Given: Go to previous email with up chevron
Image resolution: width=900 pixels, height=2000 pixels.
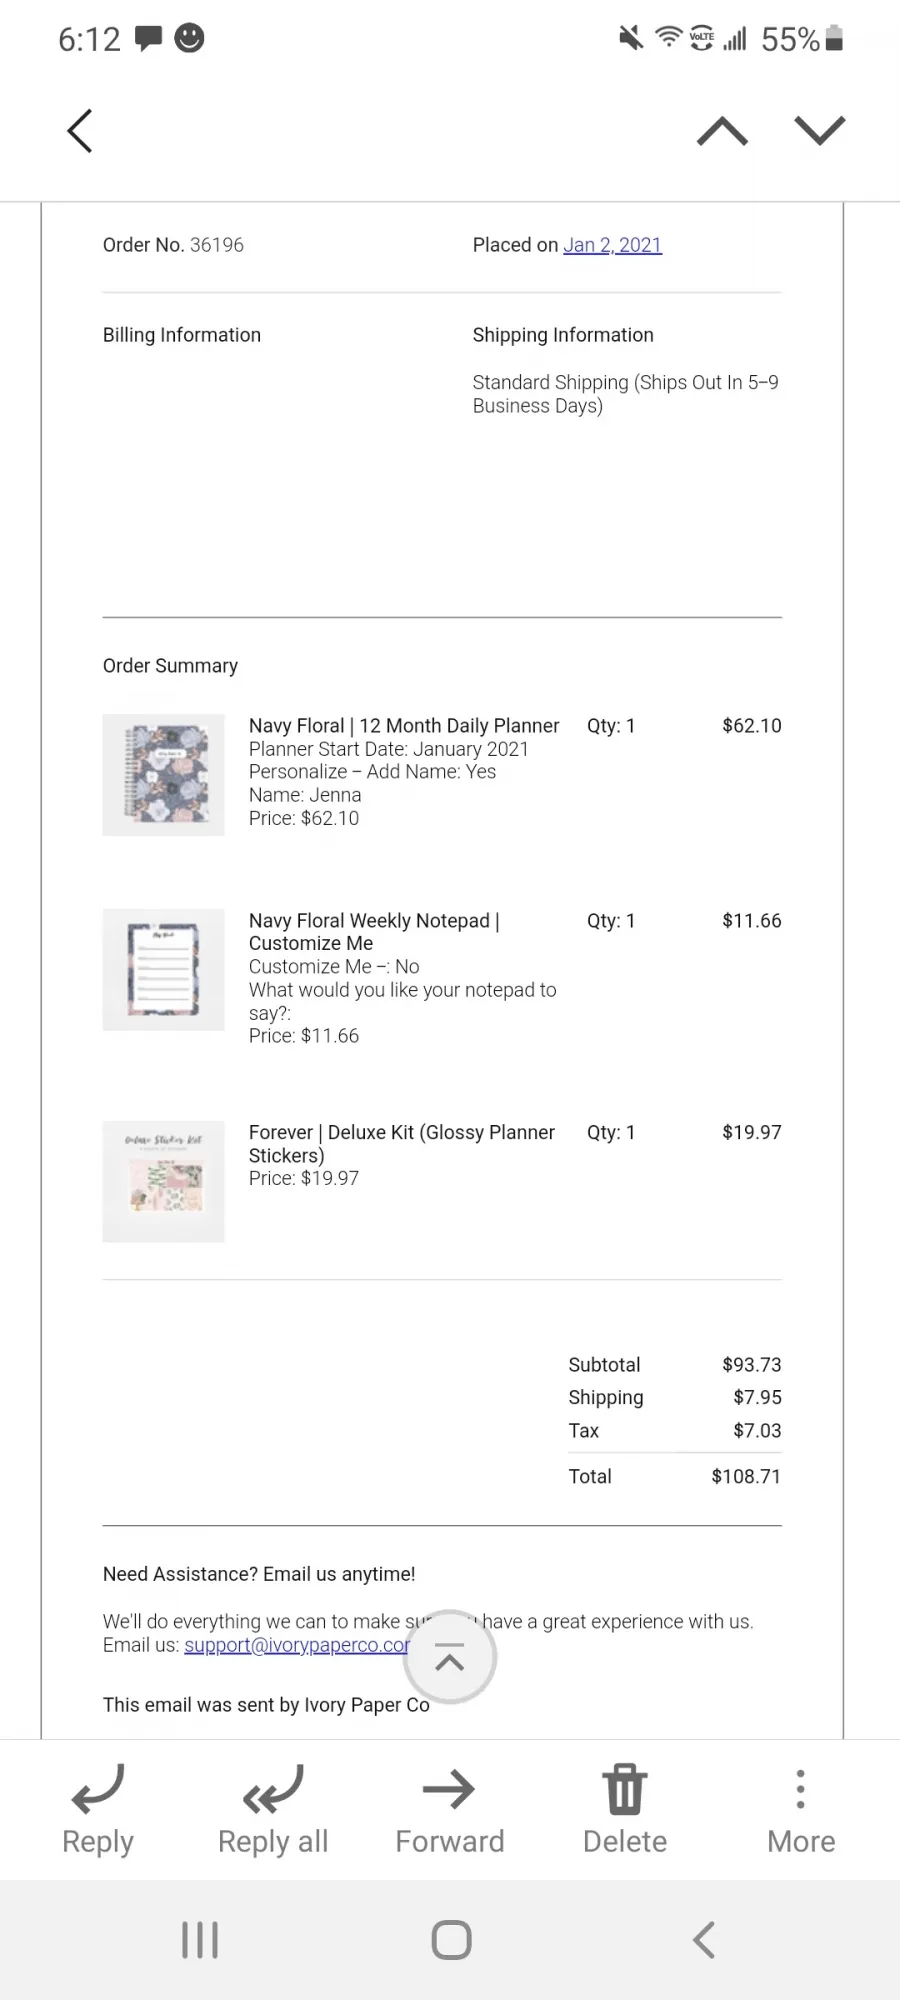Looking at the screenshot, I should tap(722, 131).
